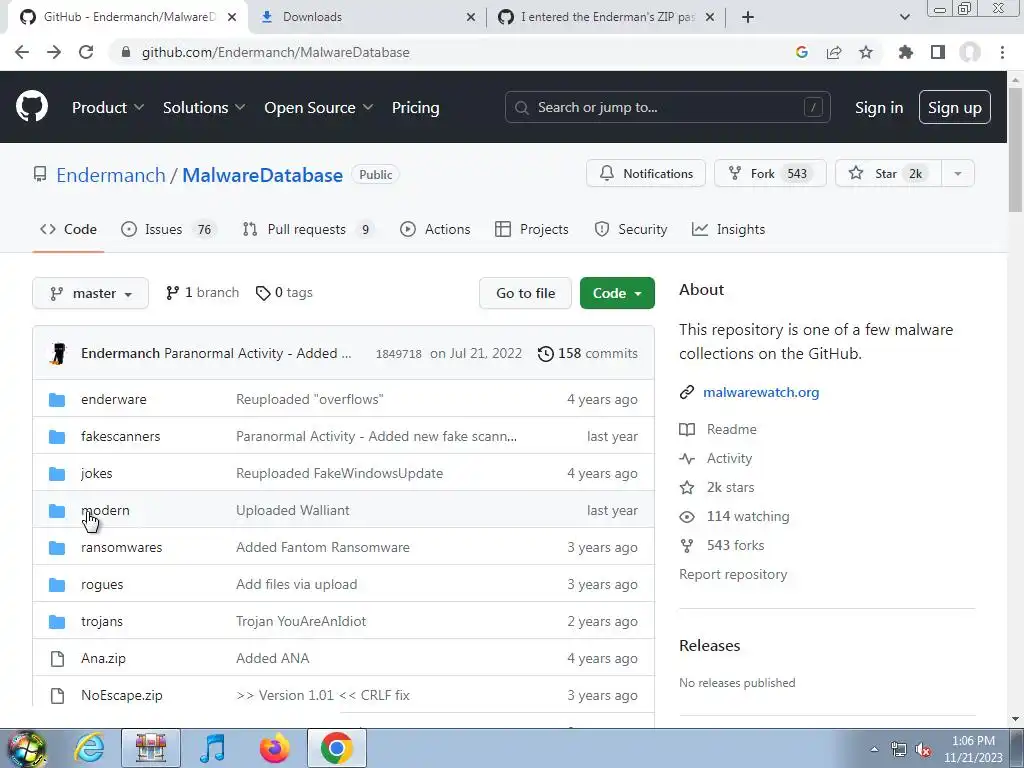
Task: Open the Chrome tab search chevron
Action: [904, 17]
